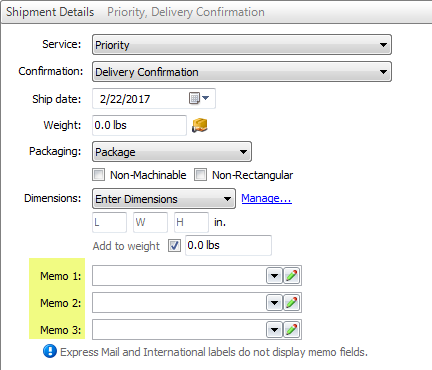Click the Manage... dimensions link
432x370 pixels.
pos(266,198)
